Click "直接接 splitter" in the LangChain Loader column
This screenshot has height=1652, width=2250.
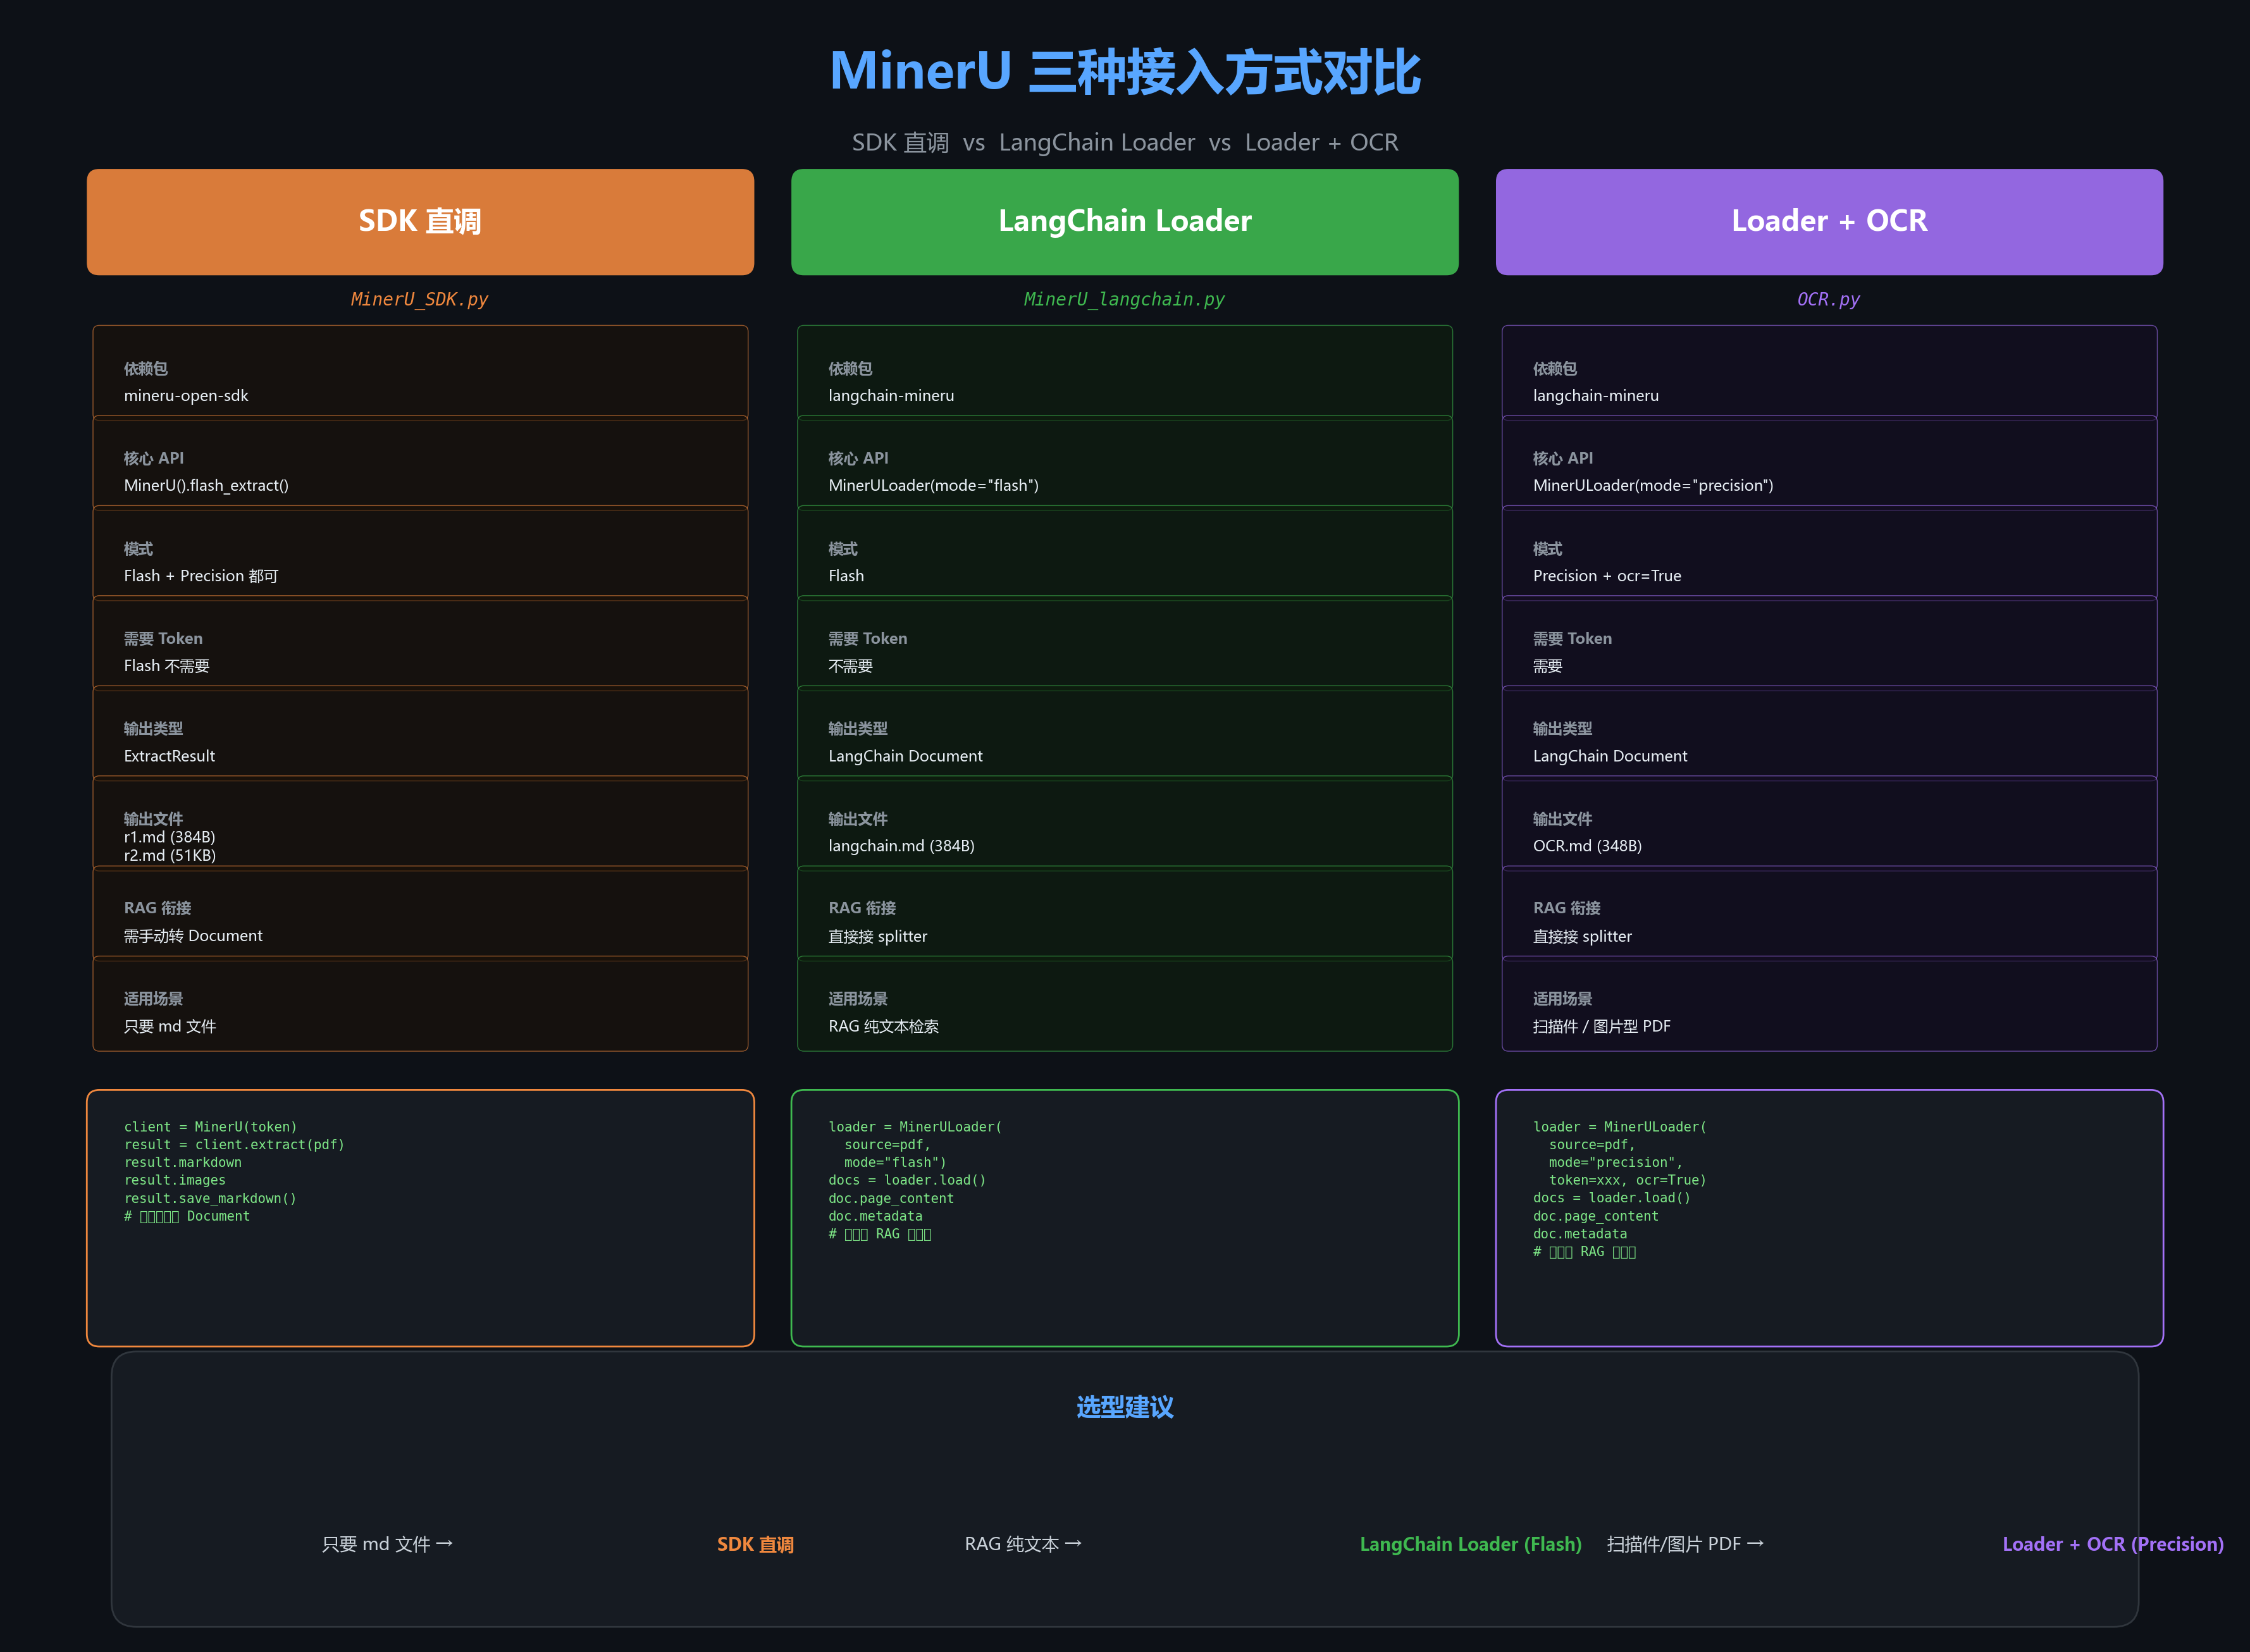[x=878, y=937]
